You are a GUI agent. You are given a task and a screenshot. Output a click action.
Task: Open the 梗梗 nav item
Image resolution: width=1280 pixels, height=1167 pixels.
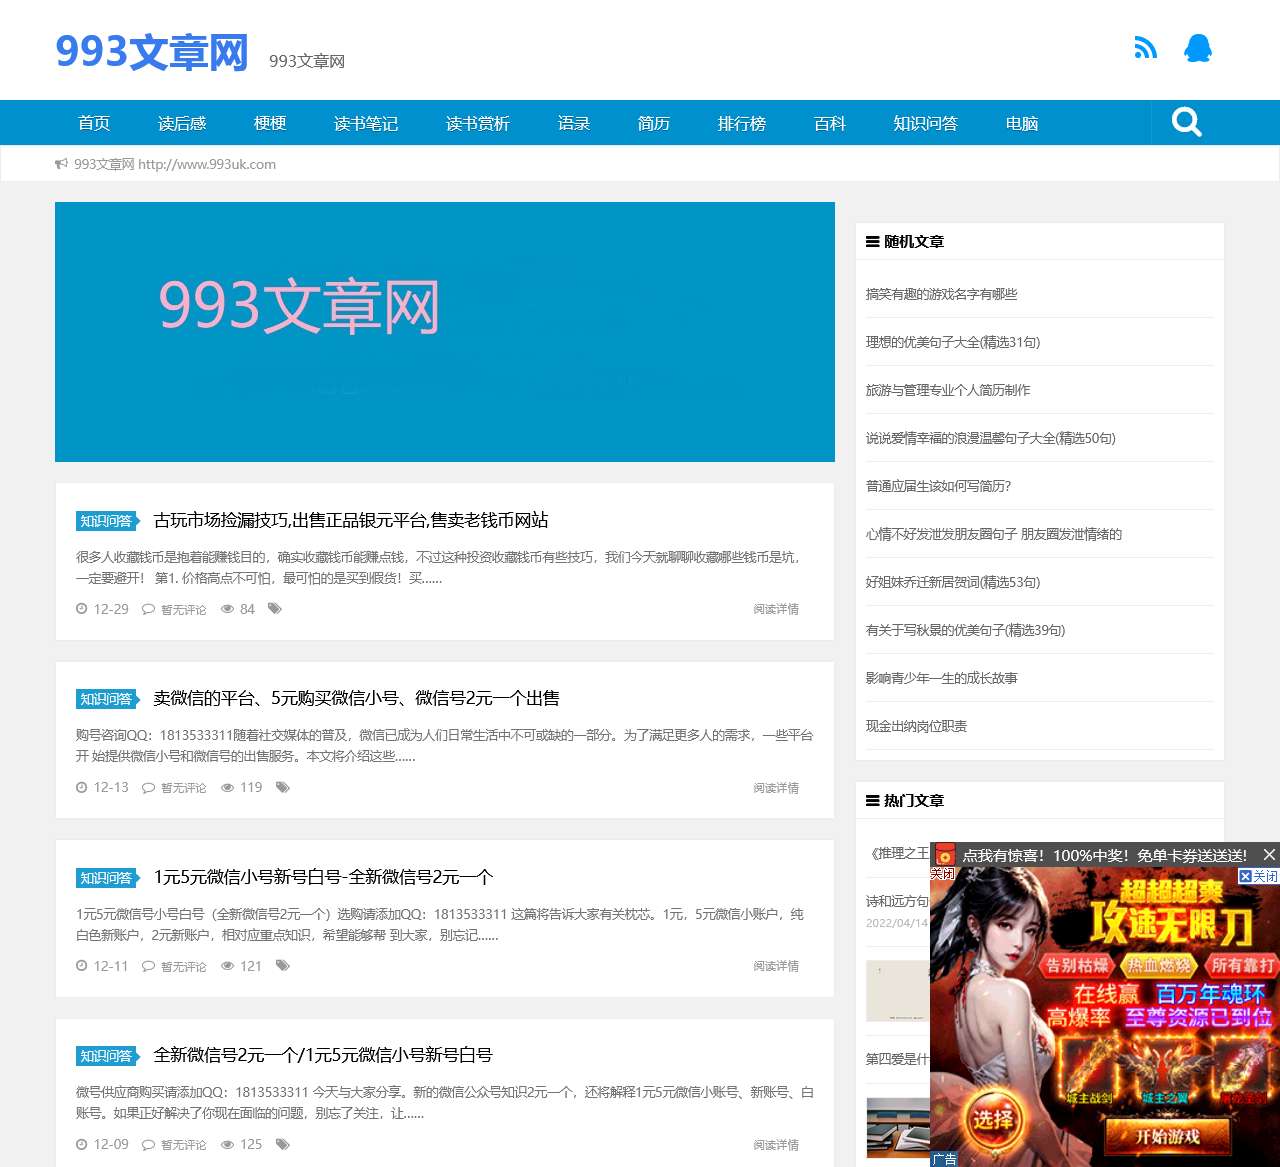[270, 123]
